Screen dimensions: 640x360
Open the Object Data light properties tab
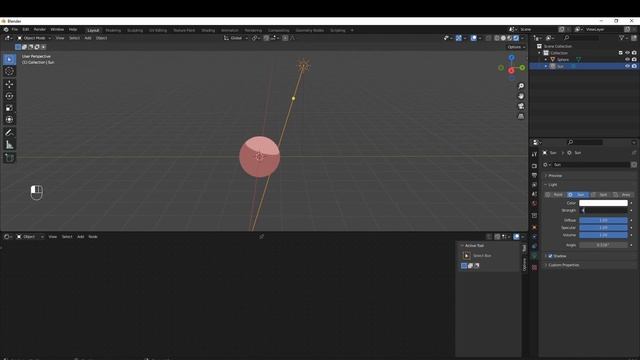point(534,256)
